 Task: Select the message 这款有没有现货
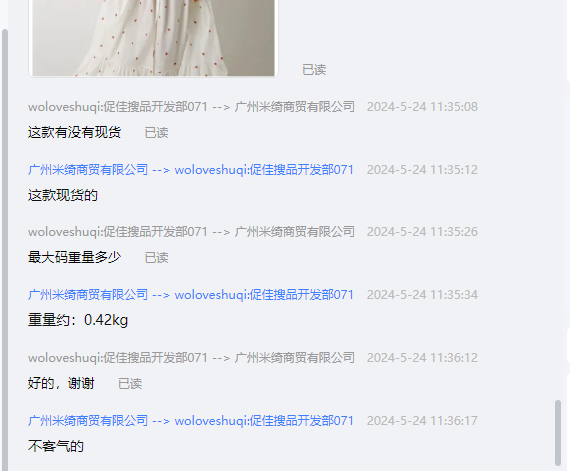tap(74, 132)
